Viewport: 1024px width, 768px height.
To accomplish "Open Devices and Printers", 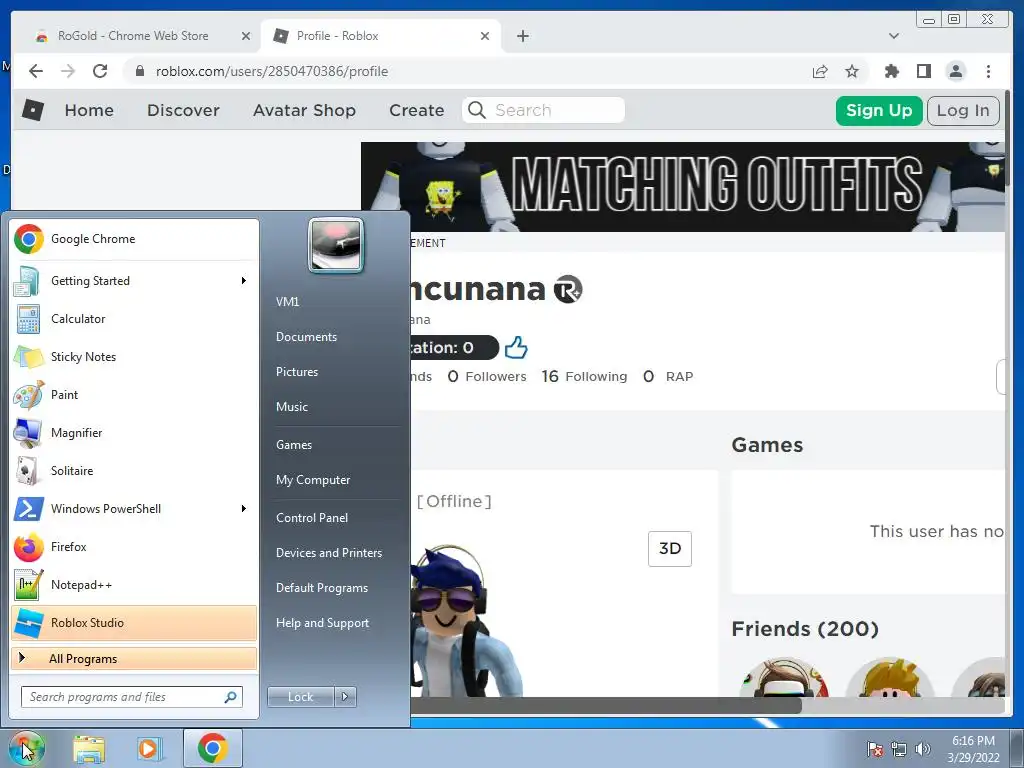I will pyautogui.click(x=328, y=553).
